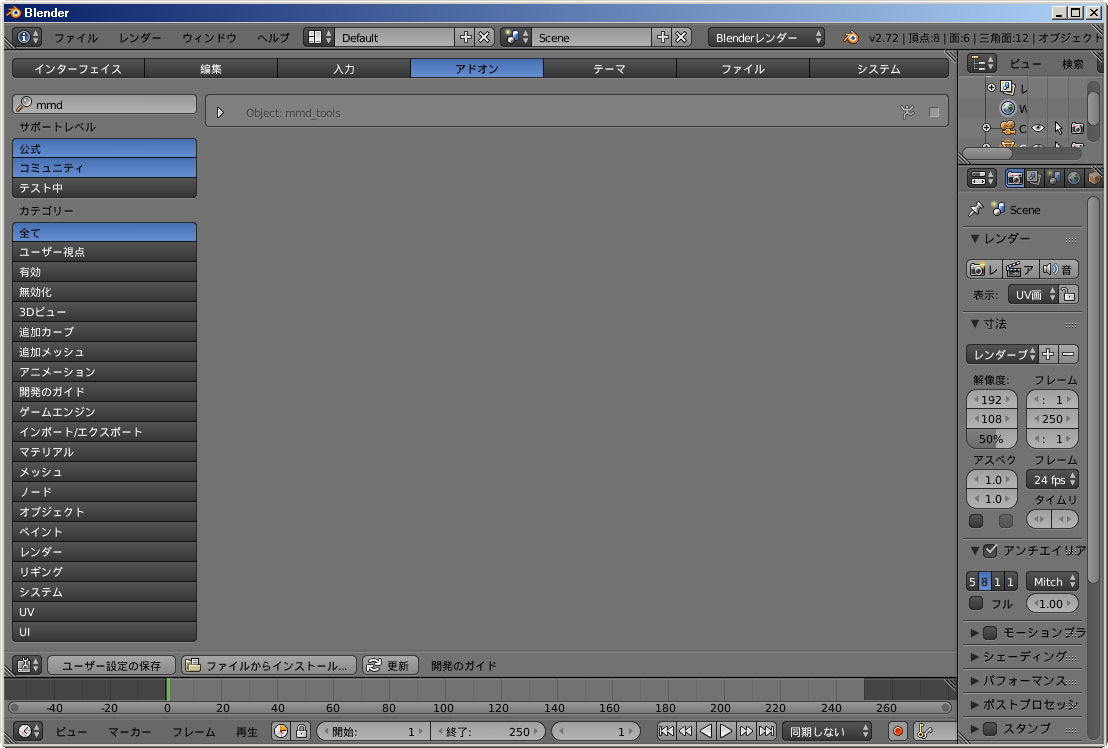Select the Render properties camera tab

(1015, 178)
